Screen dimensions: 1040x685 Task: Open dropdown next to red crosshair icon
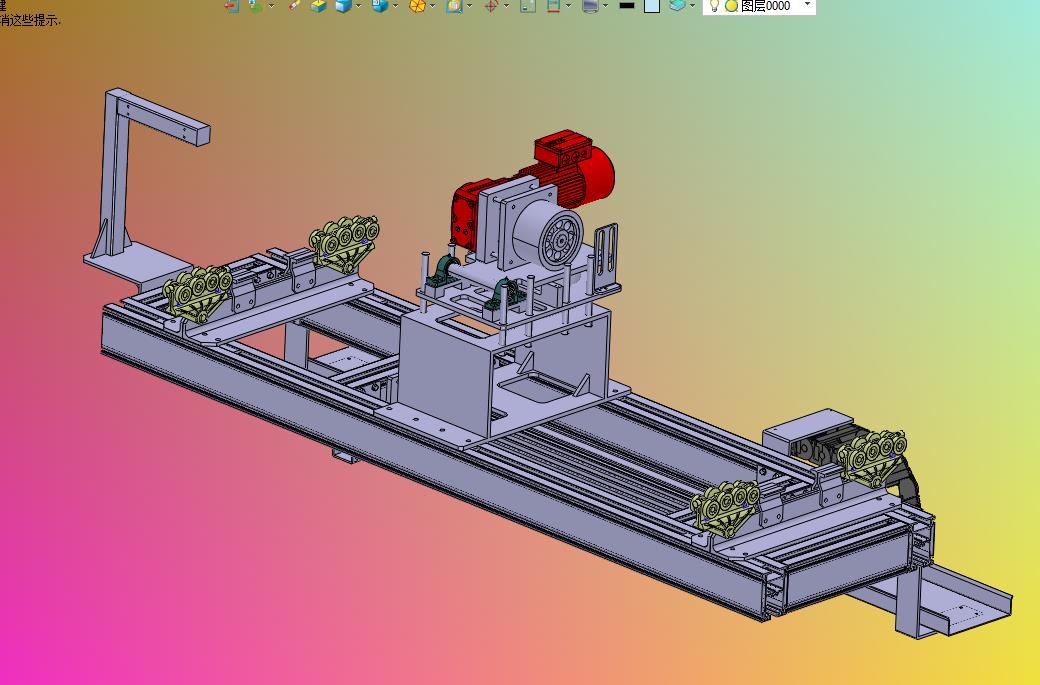tap(507, 6)
